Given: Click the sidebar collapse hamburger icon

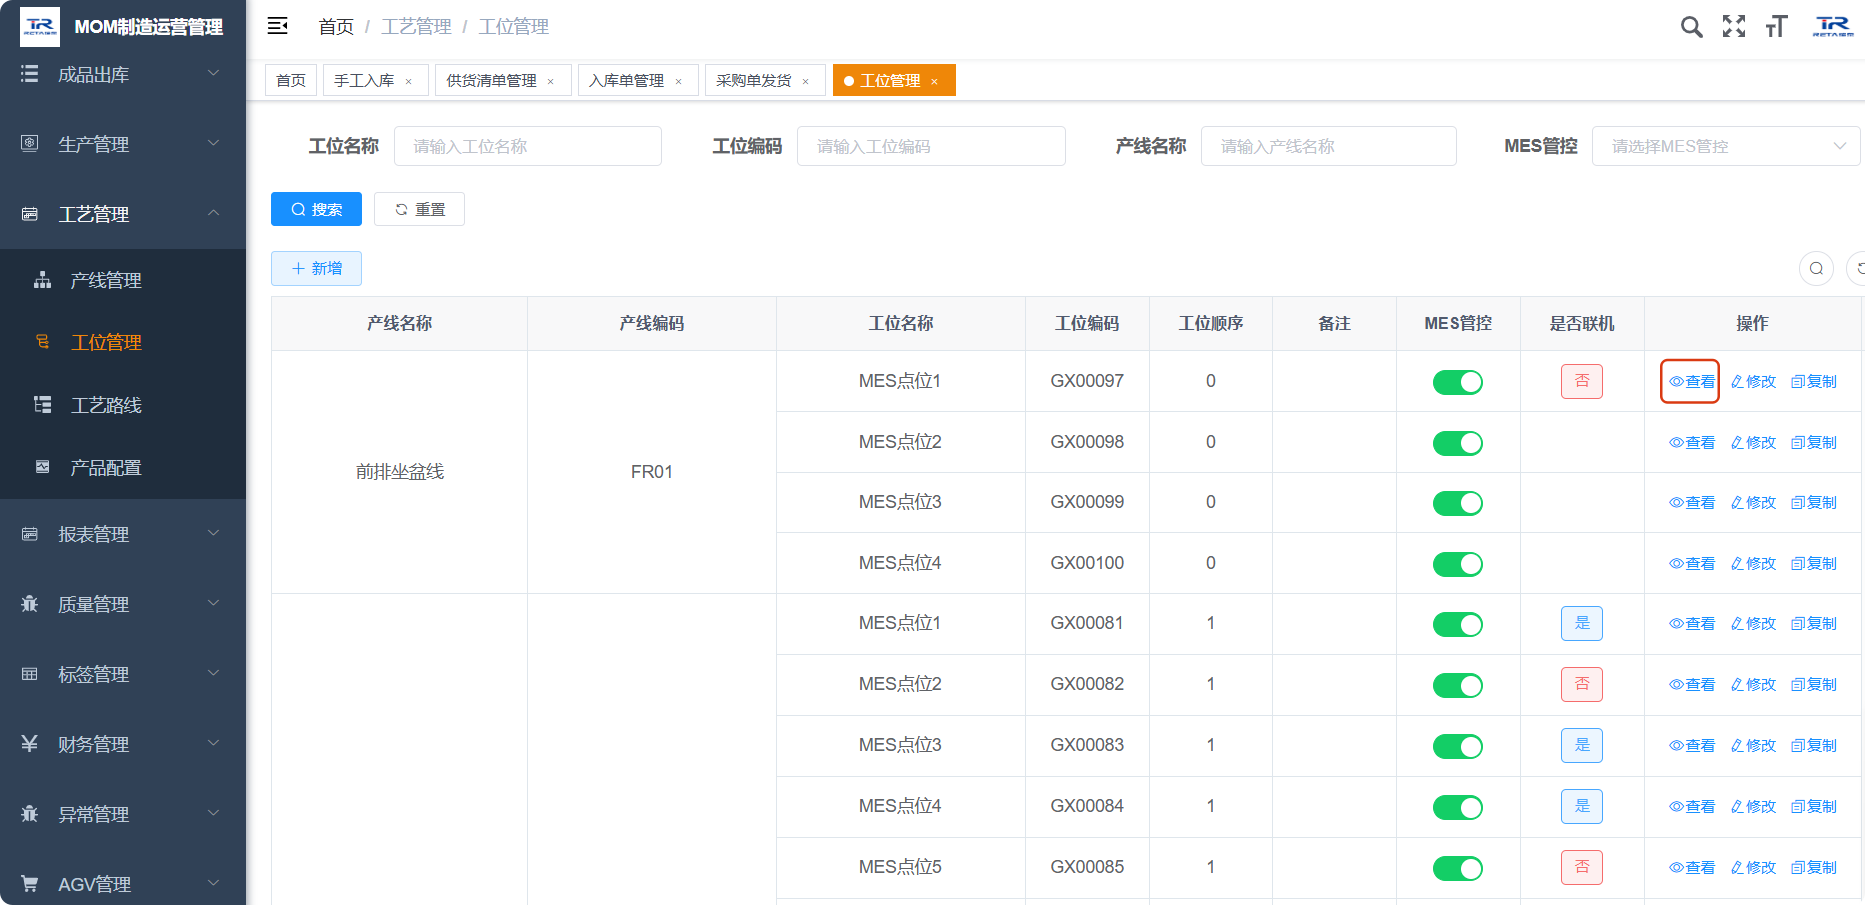Looking at the screenshot, I should [278, 26].
